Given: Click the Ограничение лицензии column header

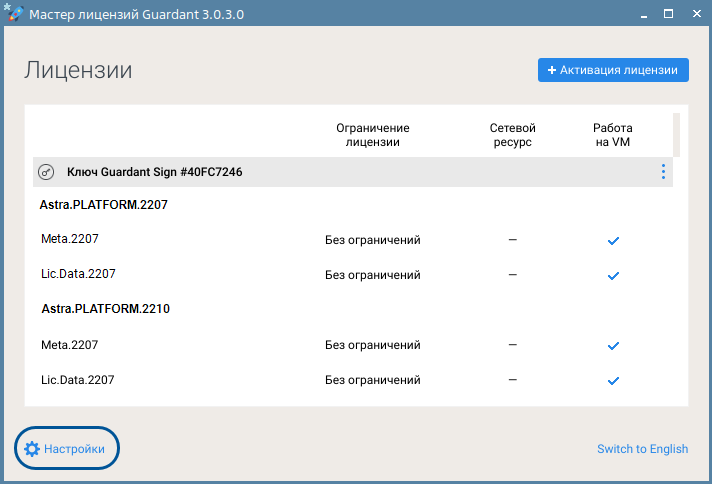Looking at the screenshot, I should point(372,135).
